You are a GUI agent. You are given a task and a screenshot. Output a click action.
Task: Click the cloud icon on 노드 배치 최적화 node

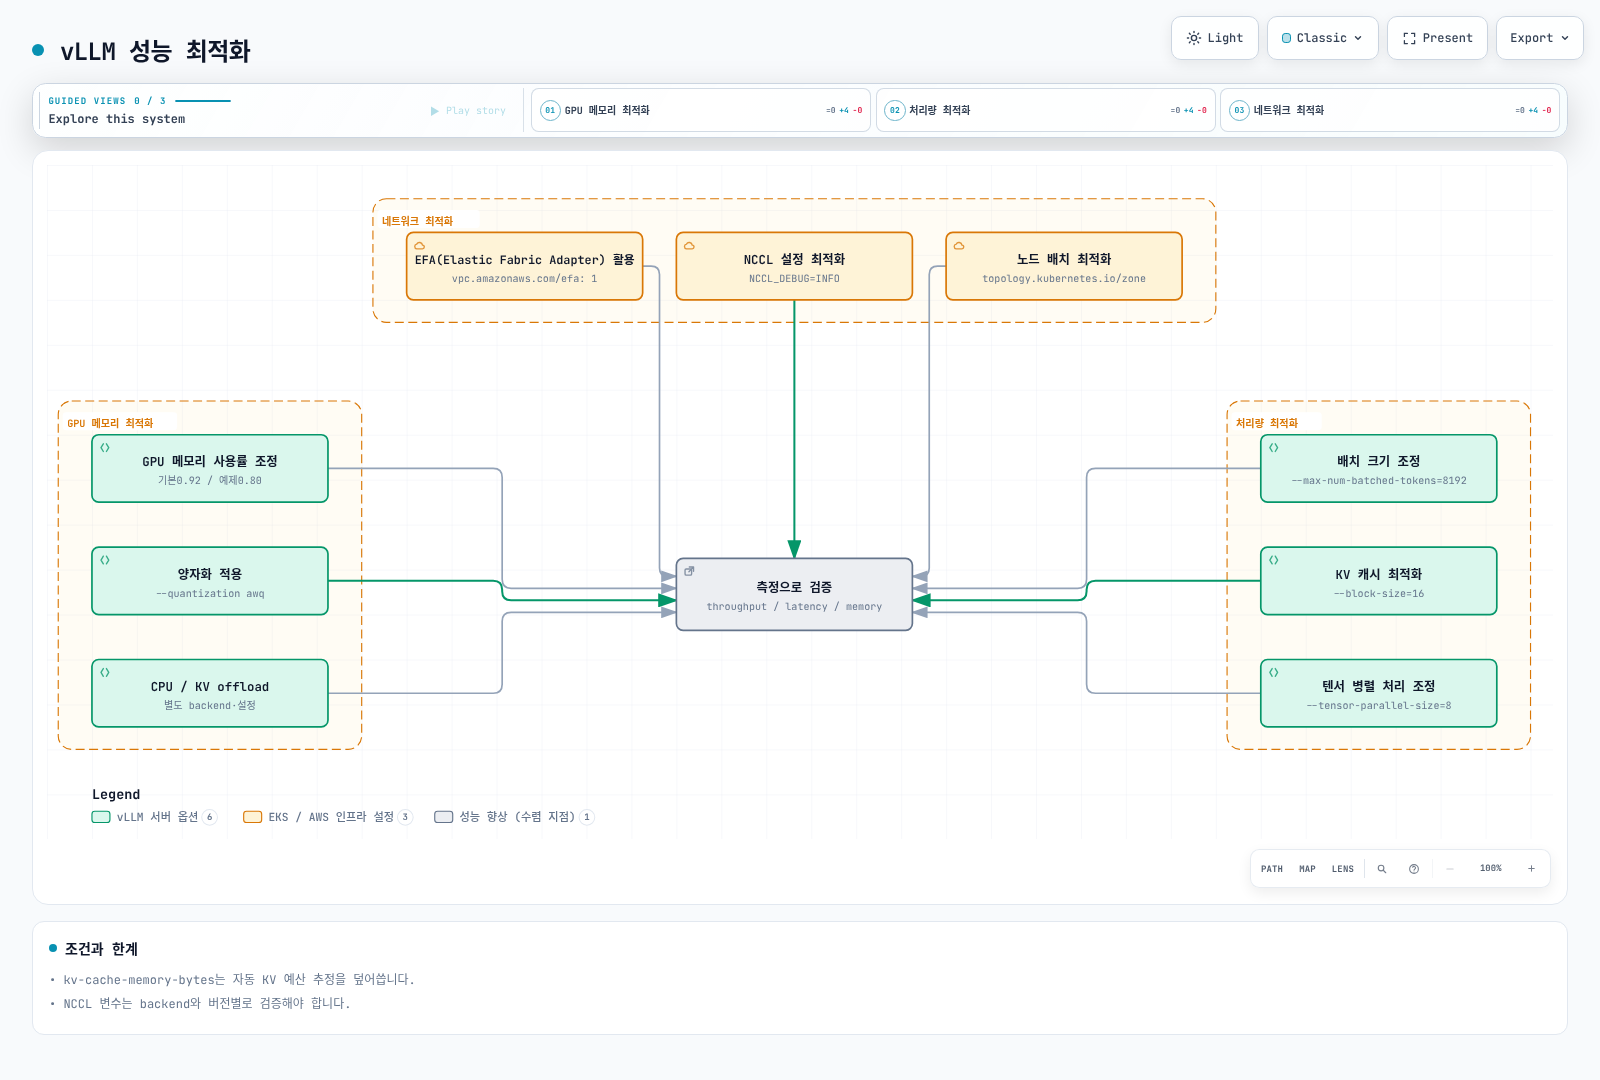(x=959, y=246)
